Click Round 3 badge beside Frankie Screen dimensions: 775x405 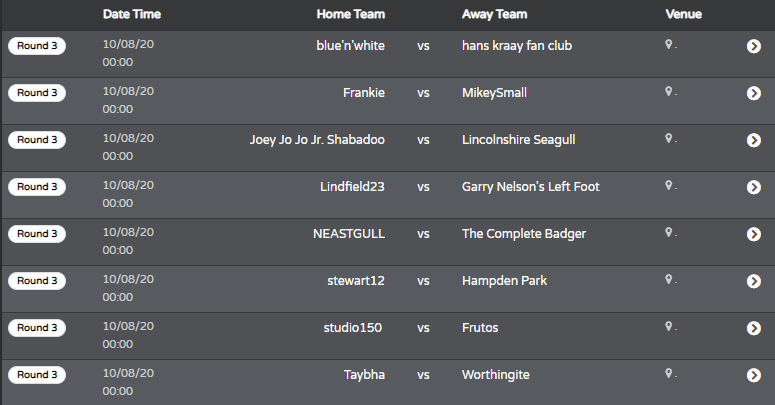(x=37, y=93)
